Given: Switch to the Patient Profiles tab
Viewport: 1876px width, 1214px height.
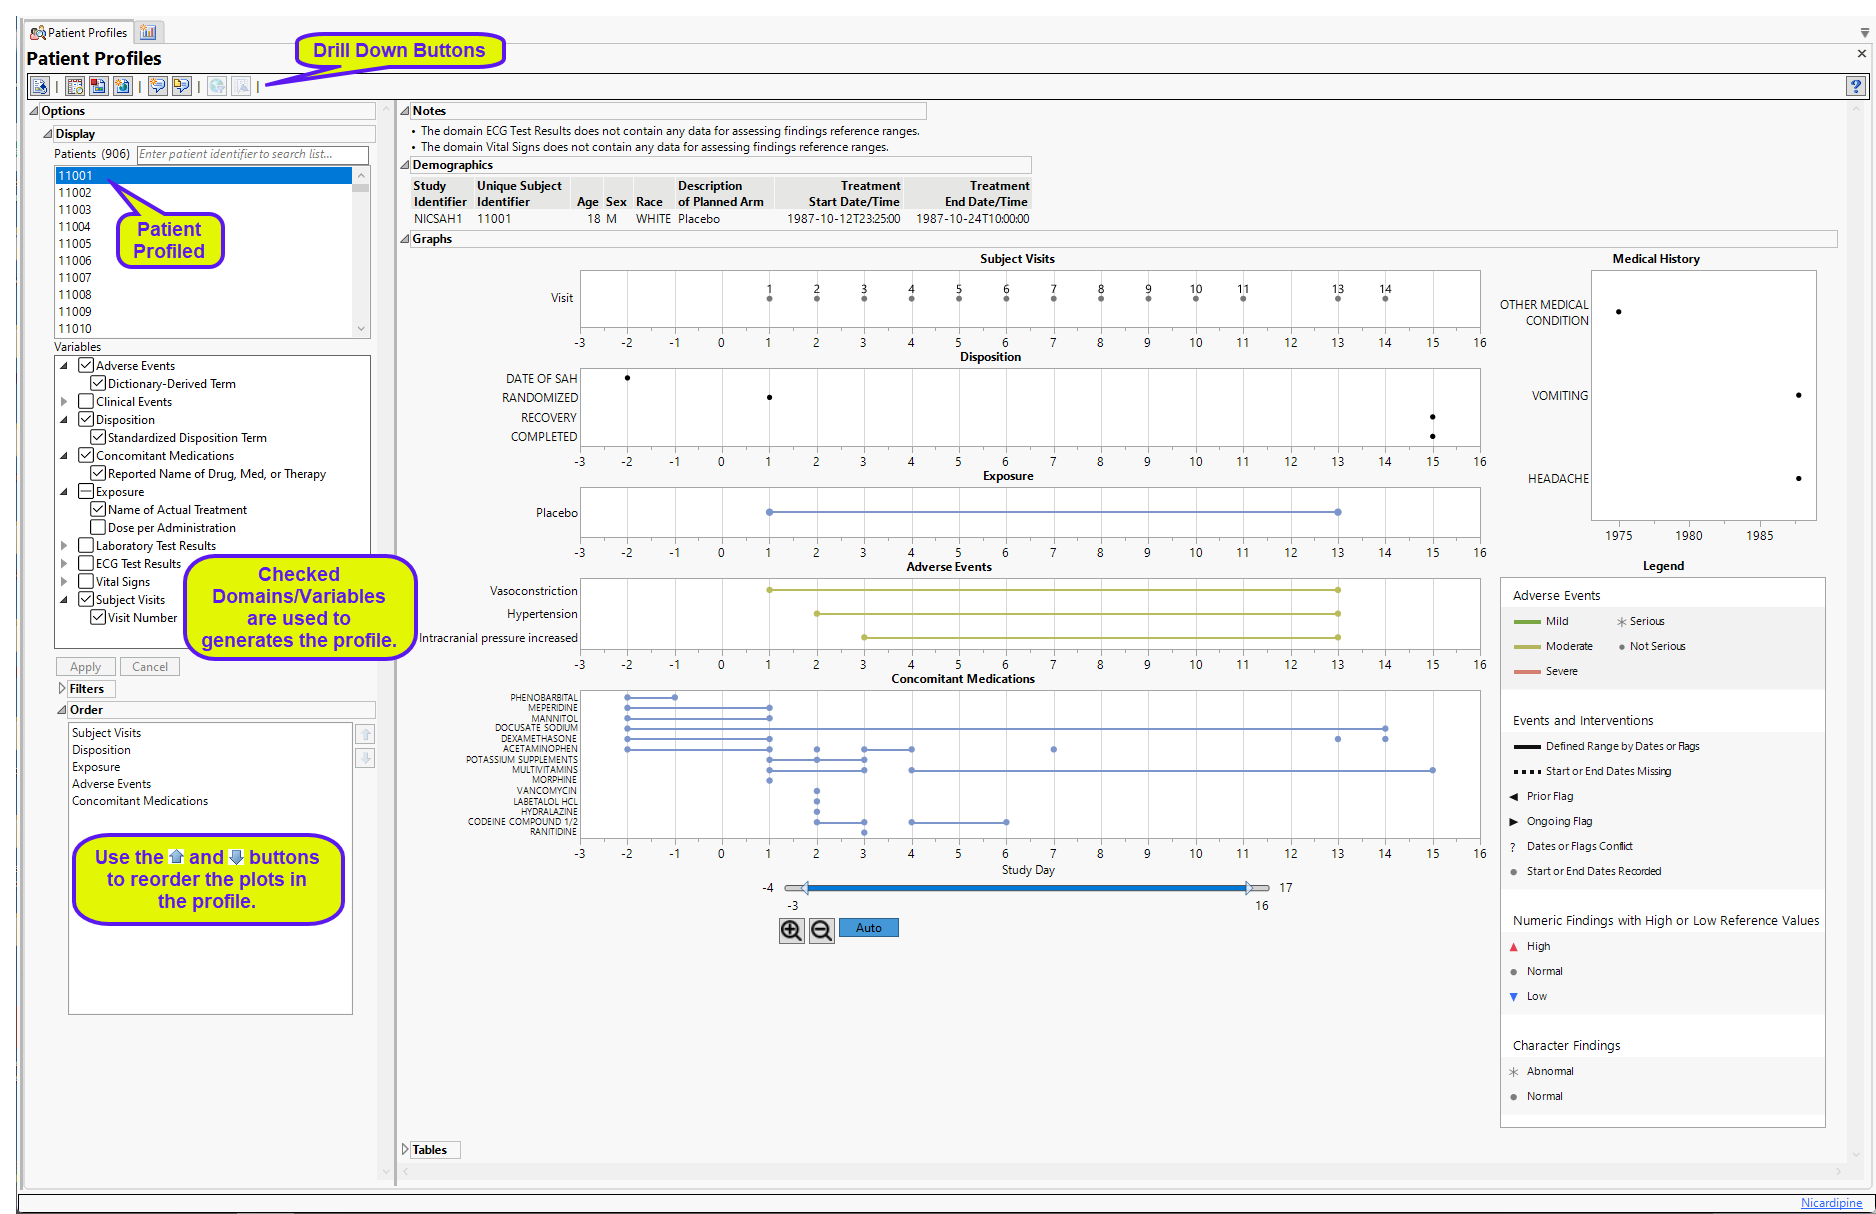Looking at the screenshot, I should click(79, 33).
